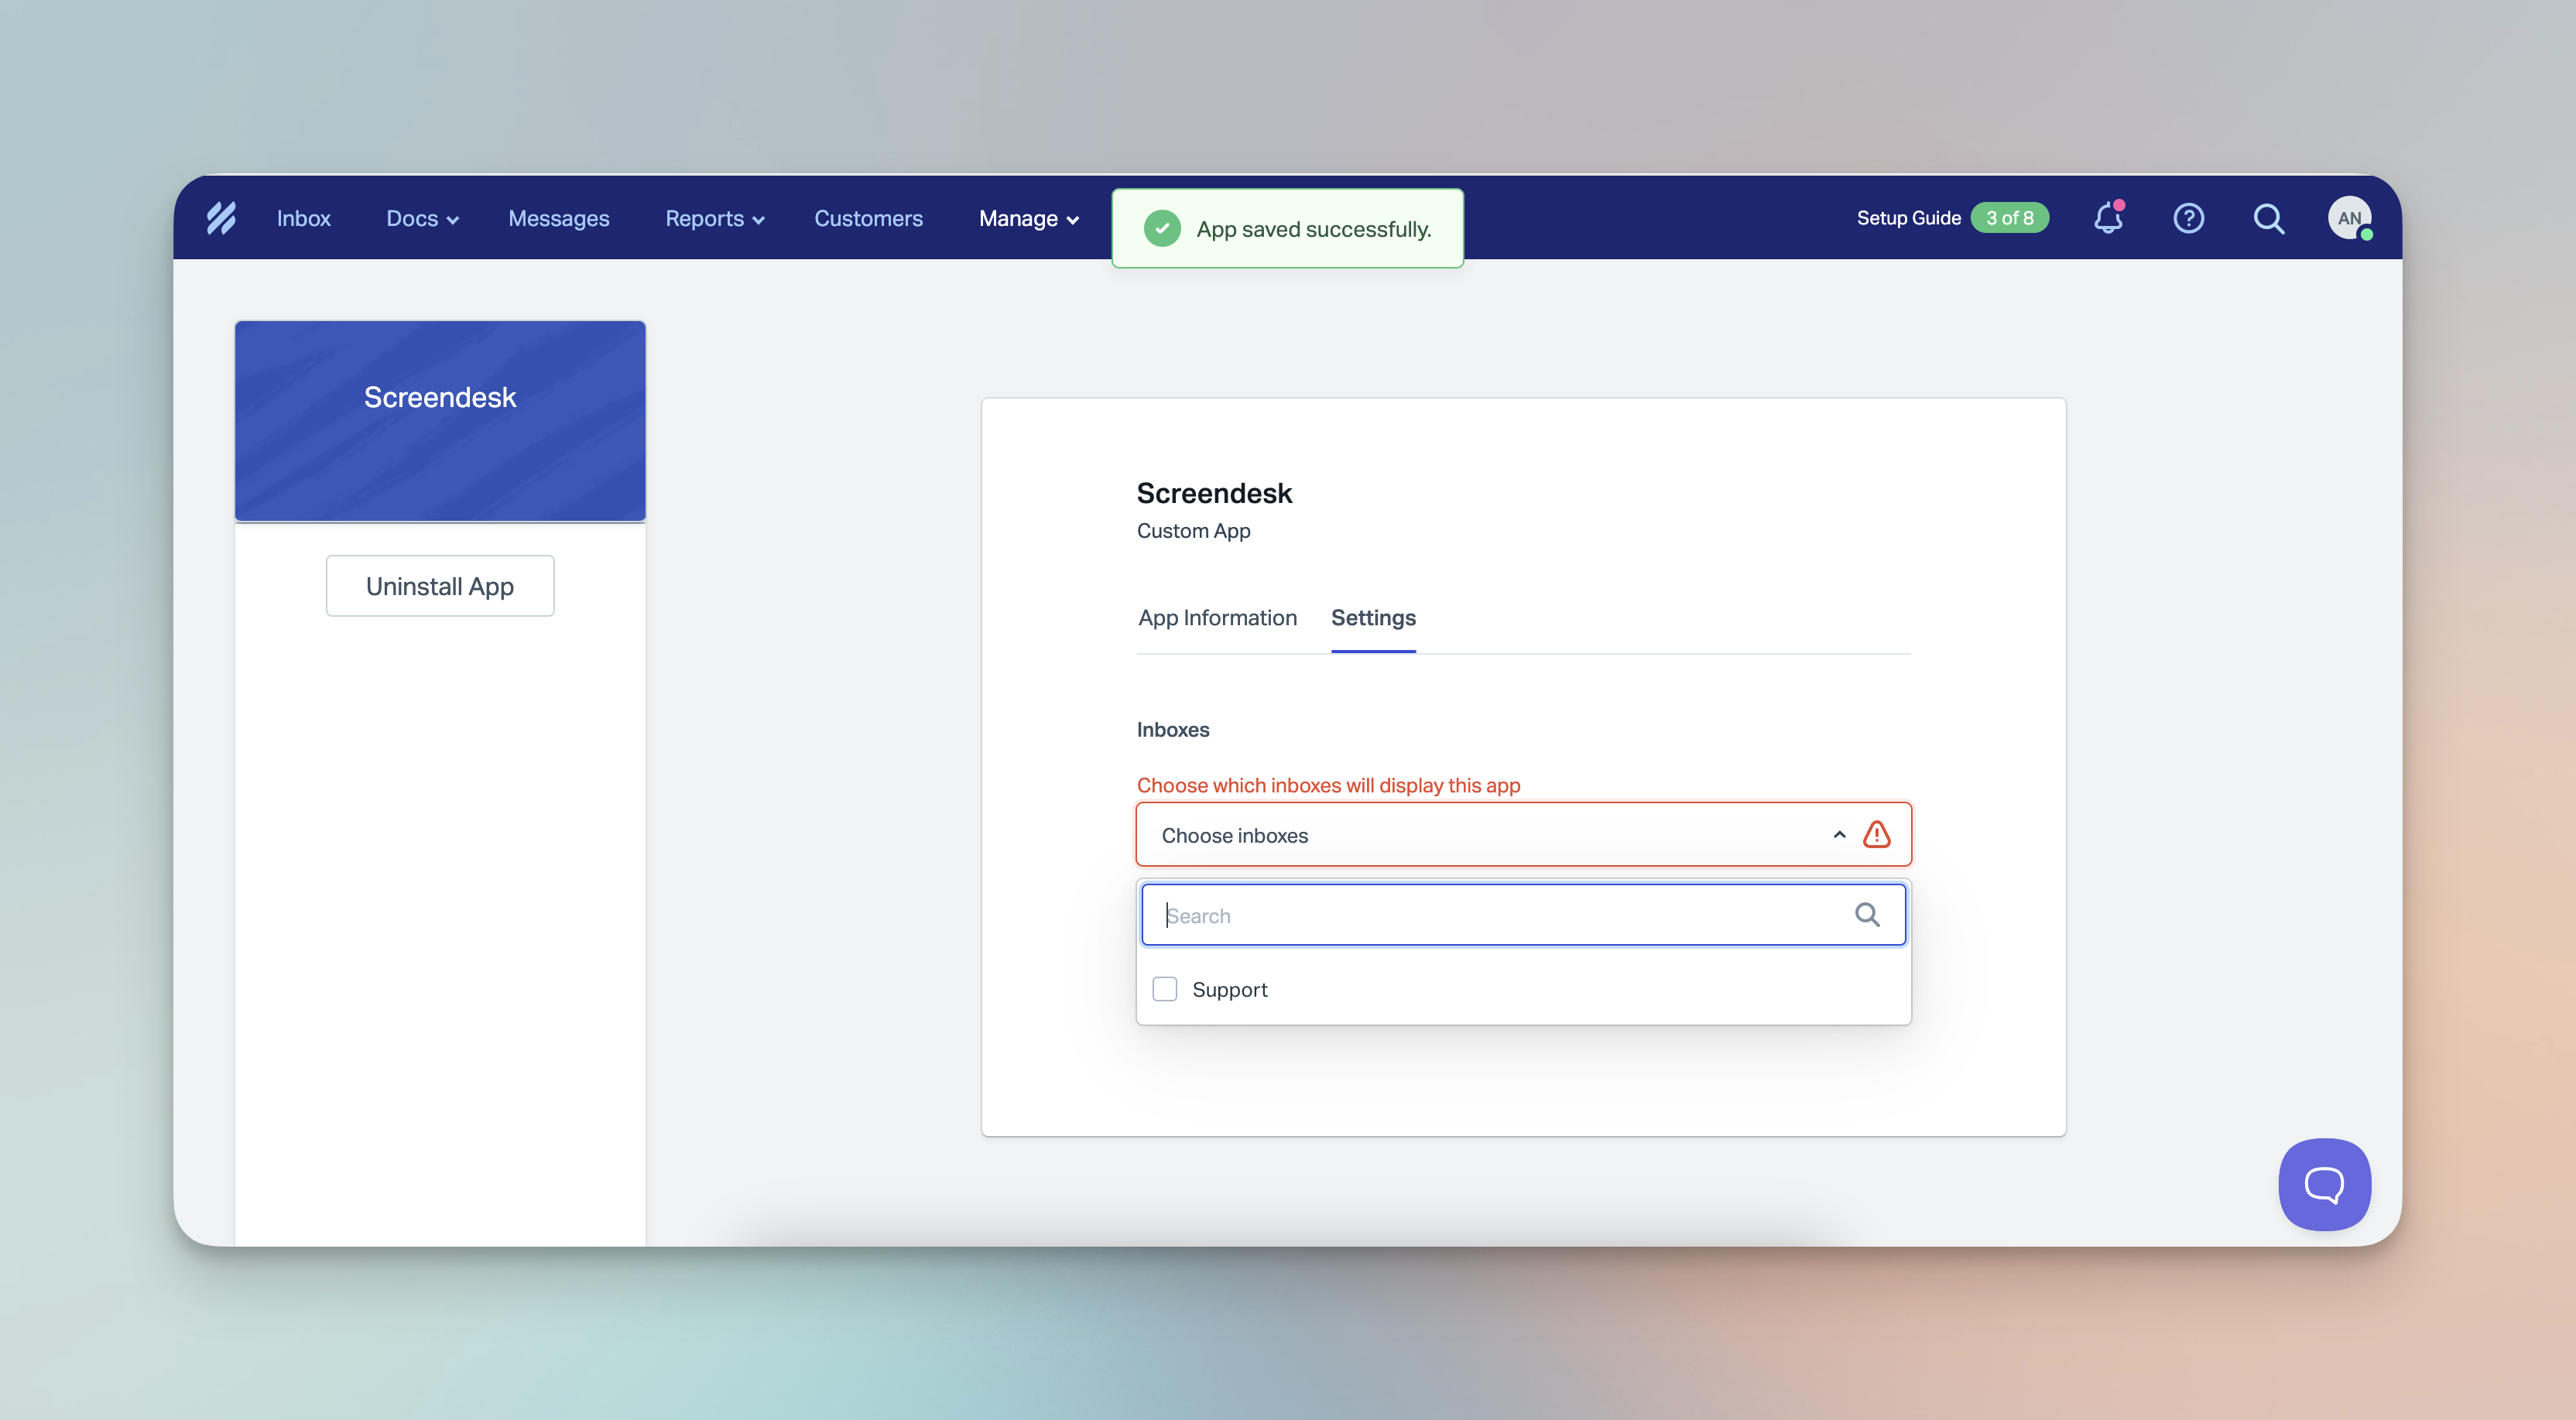Click the green checkmark in success toast

point(1162,229)
